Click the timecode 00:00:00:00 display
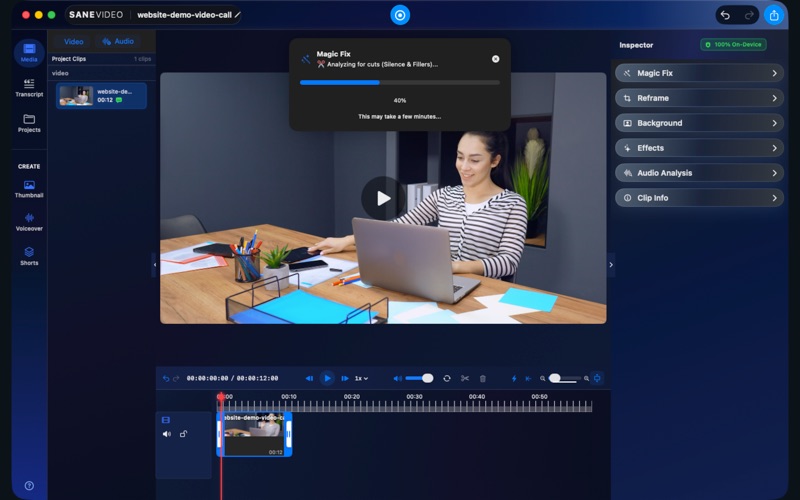This screenshot has width=800, height=500. coord(207,378)
